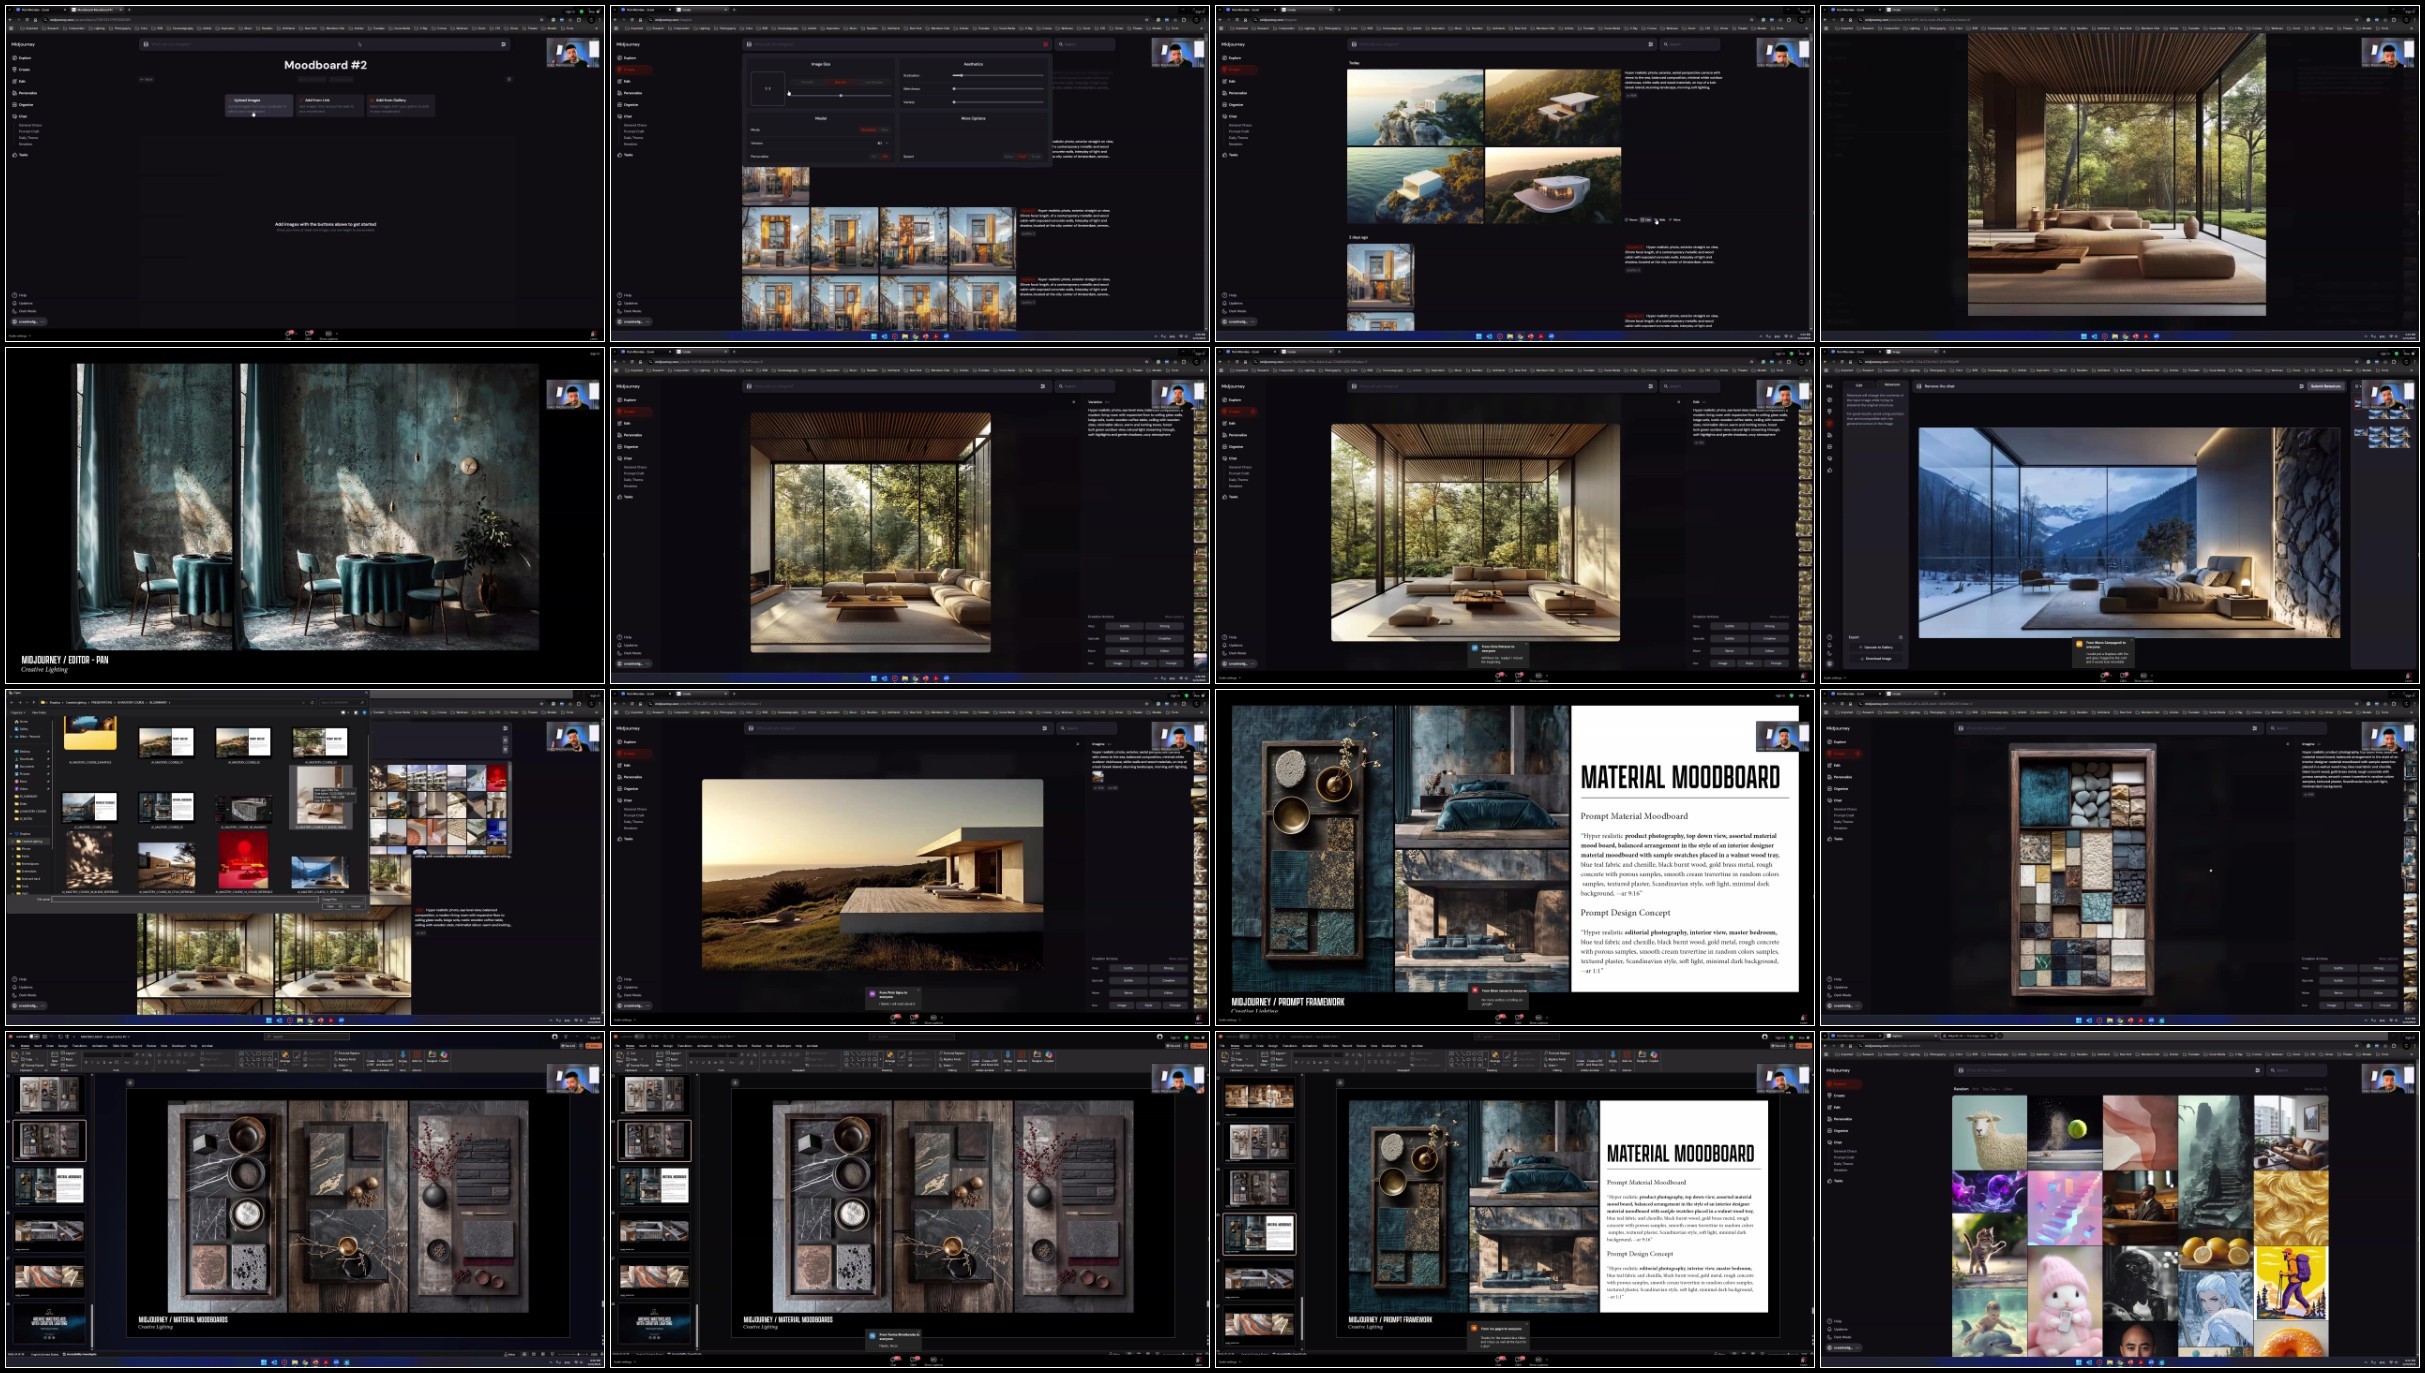The image size is (2425, 1373).
Task: Open Design tab in bottom-left PowerPoint frame
Action: click(63, 1046)
